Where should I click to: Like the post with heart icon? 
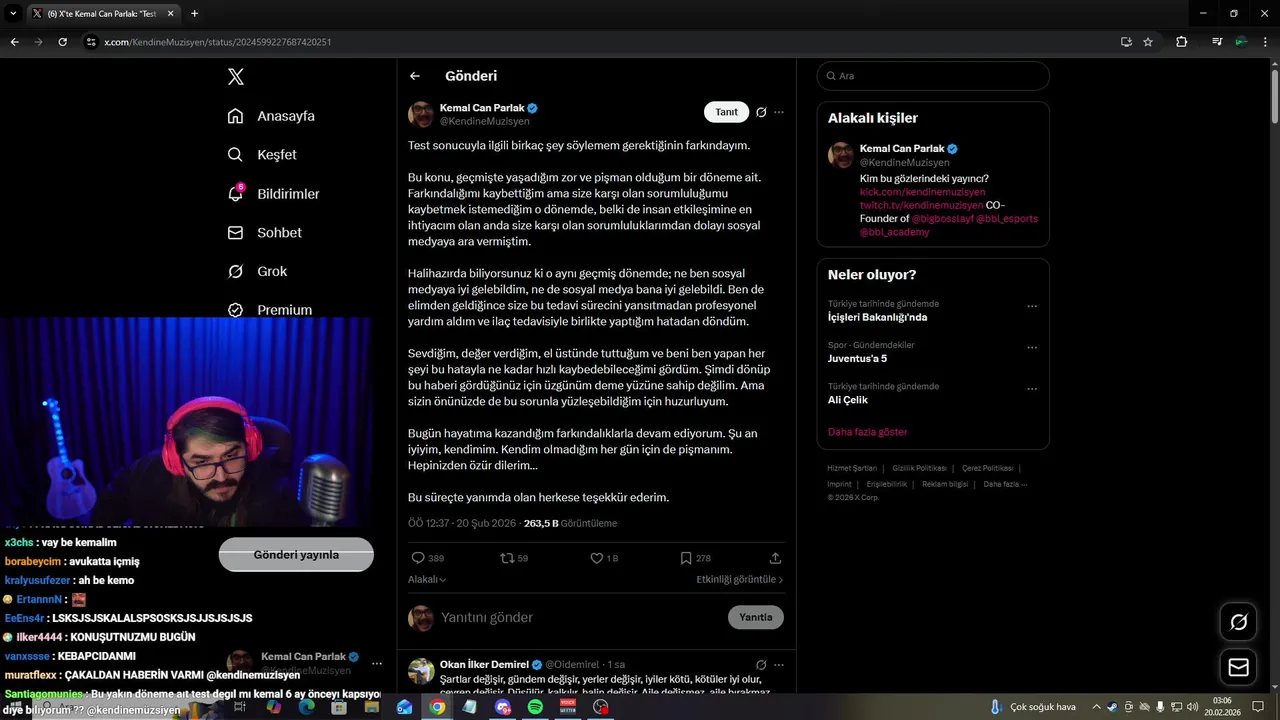click(597, 558)
